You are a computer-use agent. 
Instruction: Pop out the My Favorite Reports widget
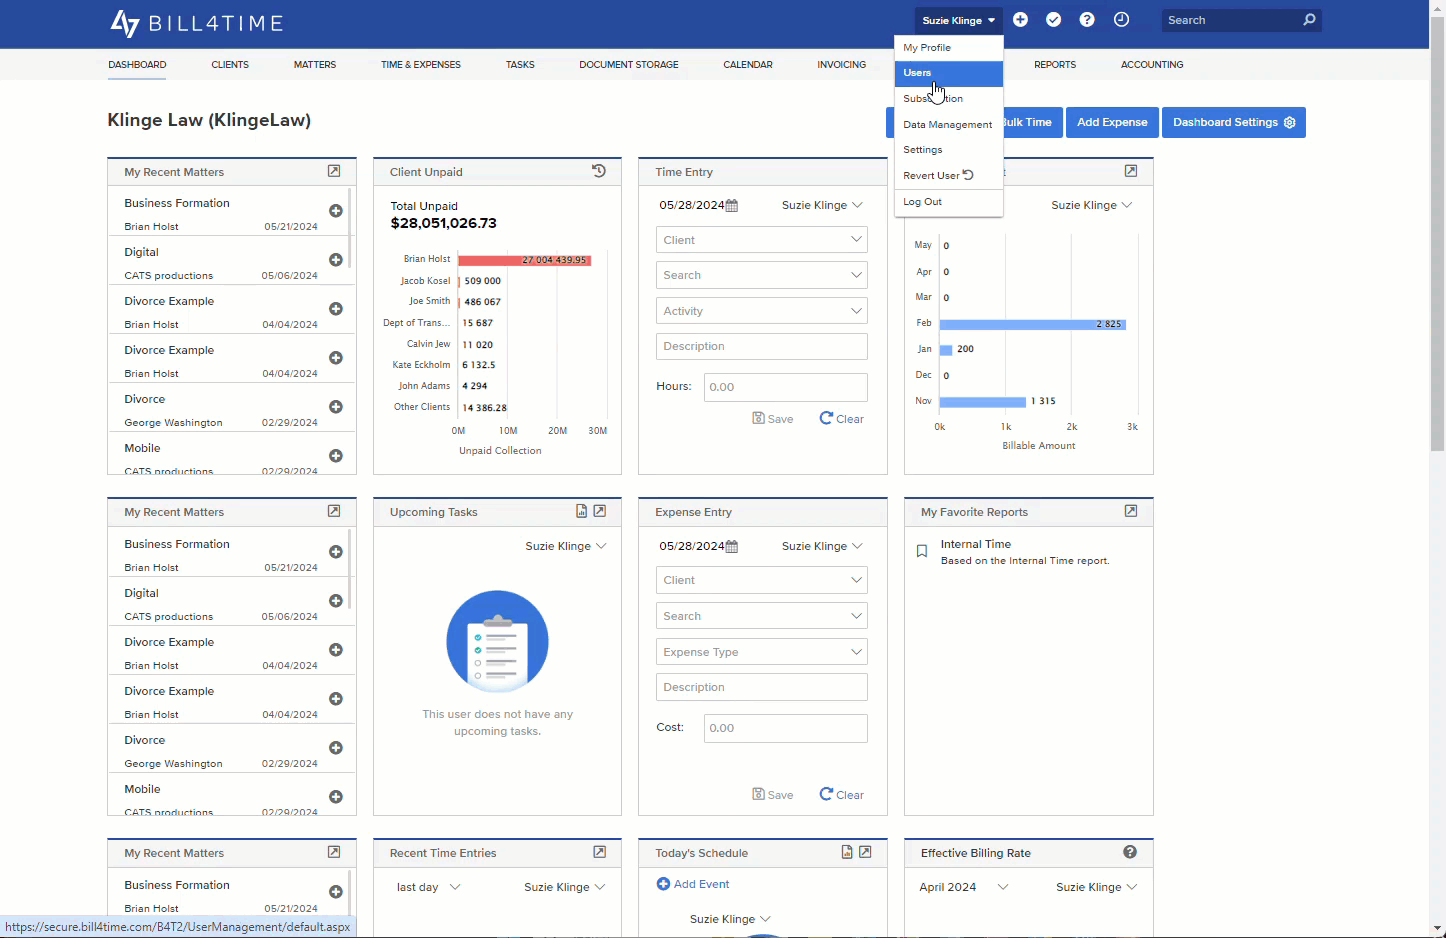pos(1131,511)
